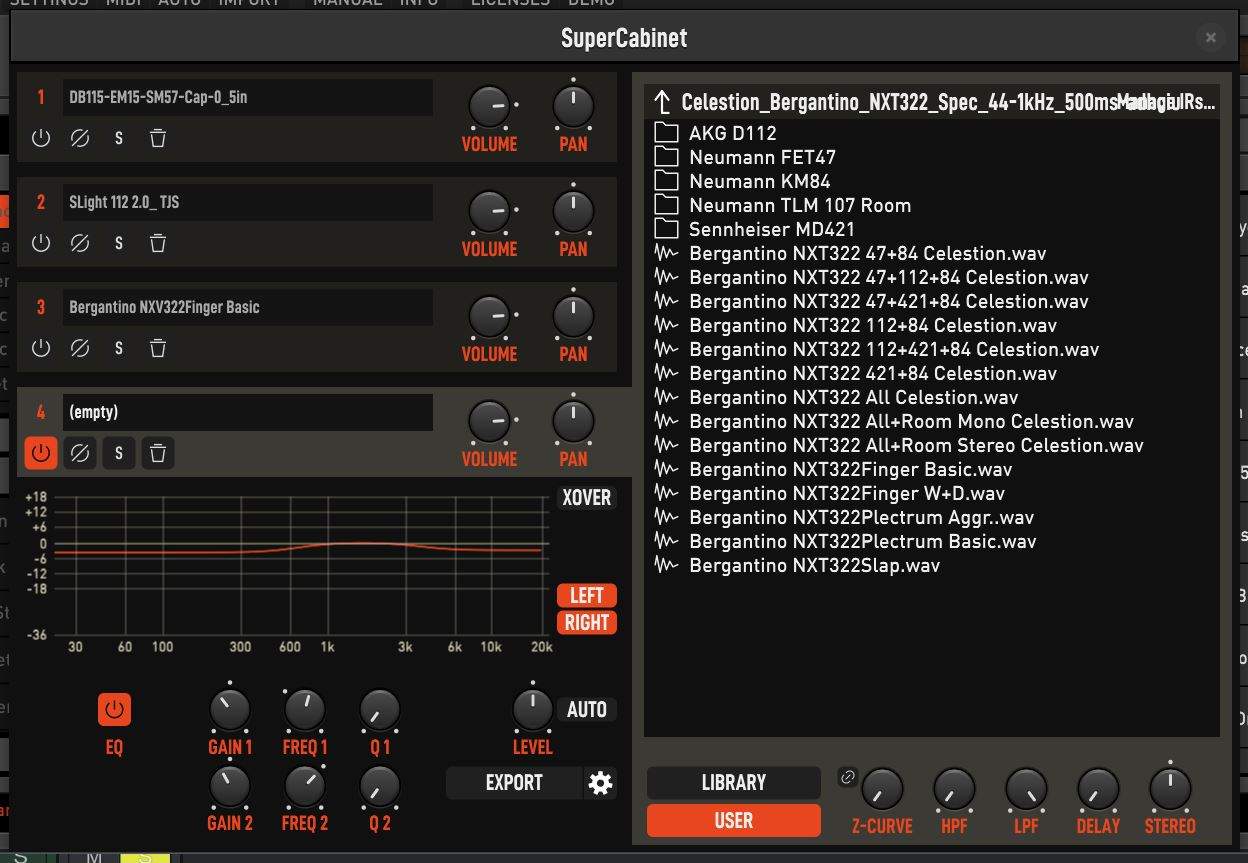This screenshot has width=1248, height=863.
Task: Click the LEVEL knob
Action: tap(533, 710)
